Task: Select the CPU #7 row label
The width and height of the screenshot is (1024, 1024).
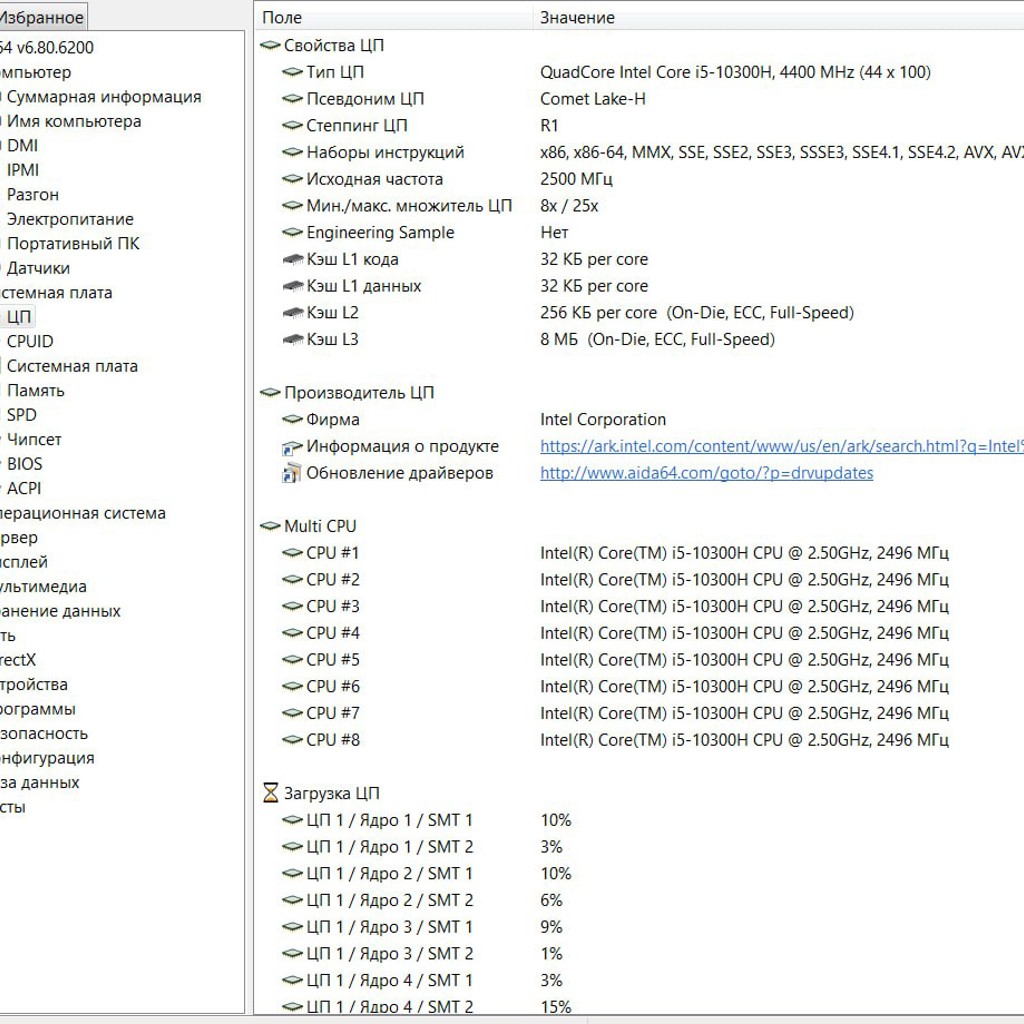Action: [x=333, y=713]
